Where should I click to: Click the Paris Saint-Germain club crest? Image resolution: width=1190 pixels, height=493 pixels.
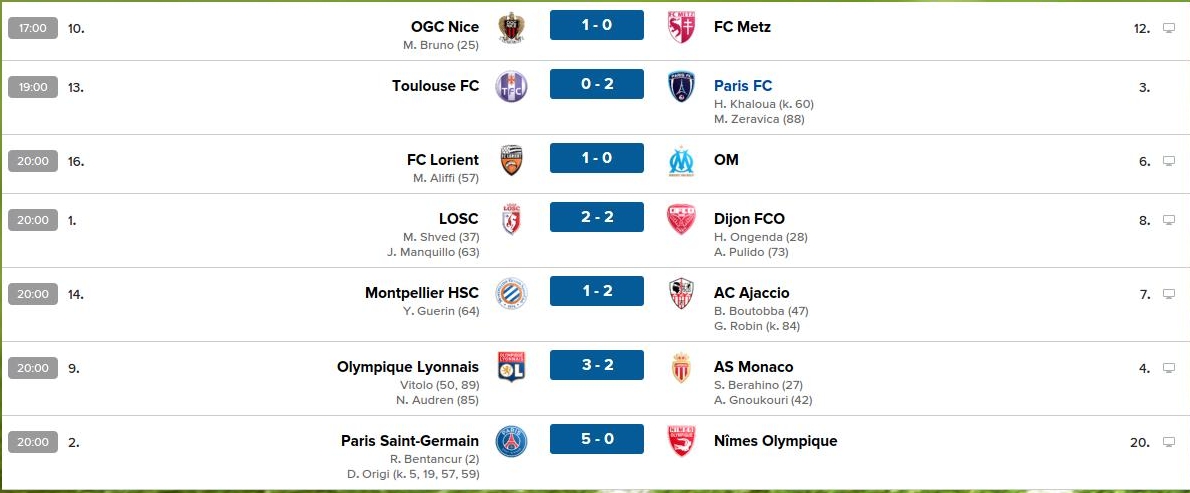tap(512, 441)
